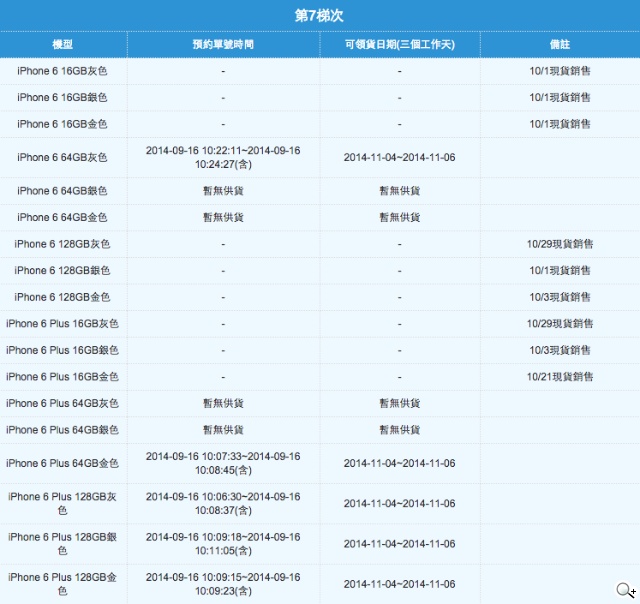Click pickup date for iPhone 6 Plus 128GB金色
This screenshot has width=640, height=604.
coord(400,584)
